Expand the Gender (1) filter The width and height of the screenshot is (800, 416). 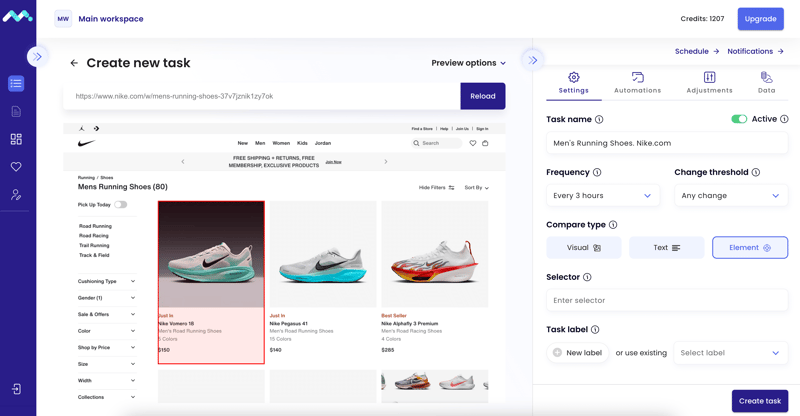[107, 298]
